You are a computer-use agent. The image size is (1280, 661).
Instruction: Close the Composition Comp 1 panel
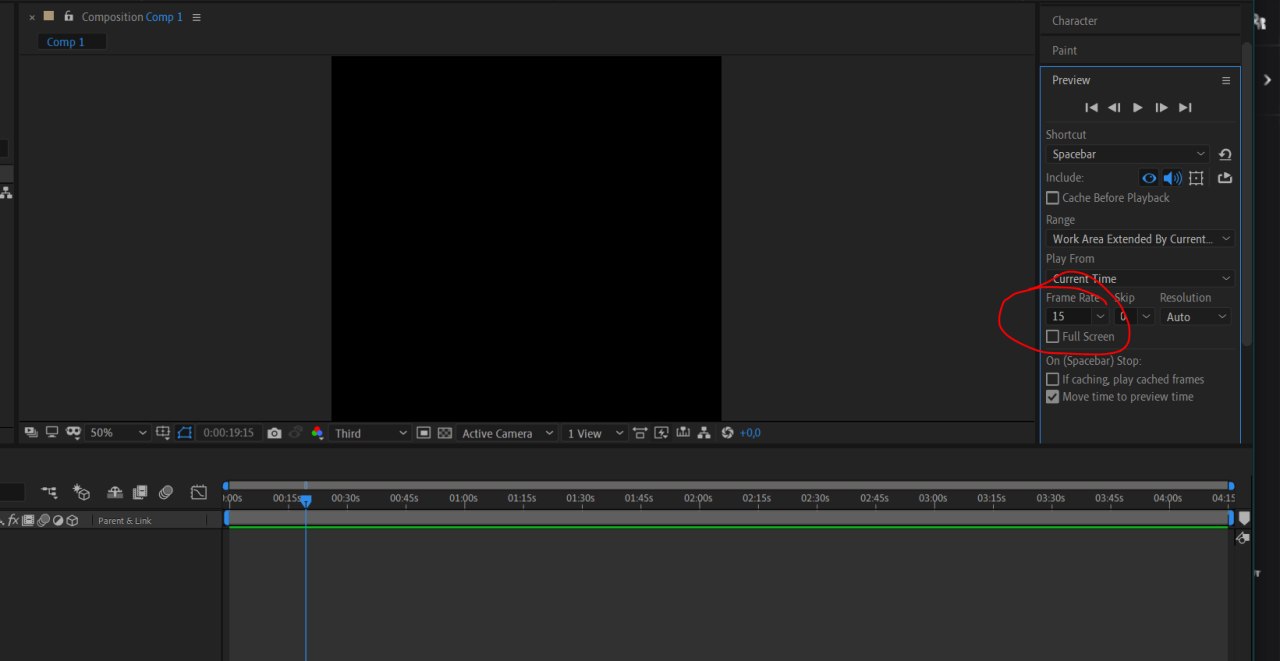(x=32, y=17)
